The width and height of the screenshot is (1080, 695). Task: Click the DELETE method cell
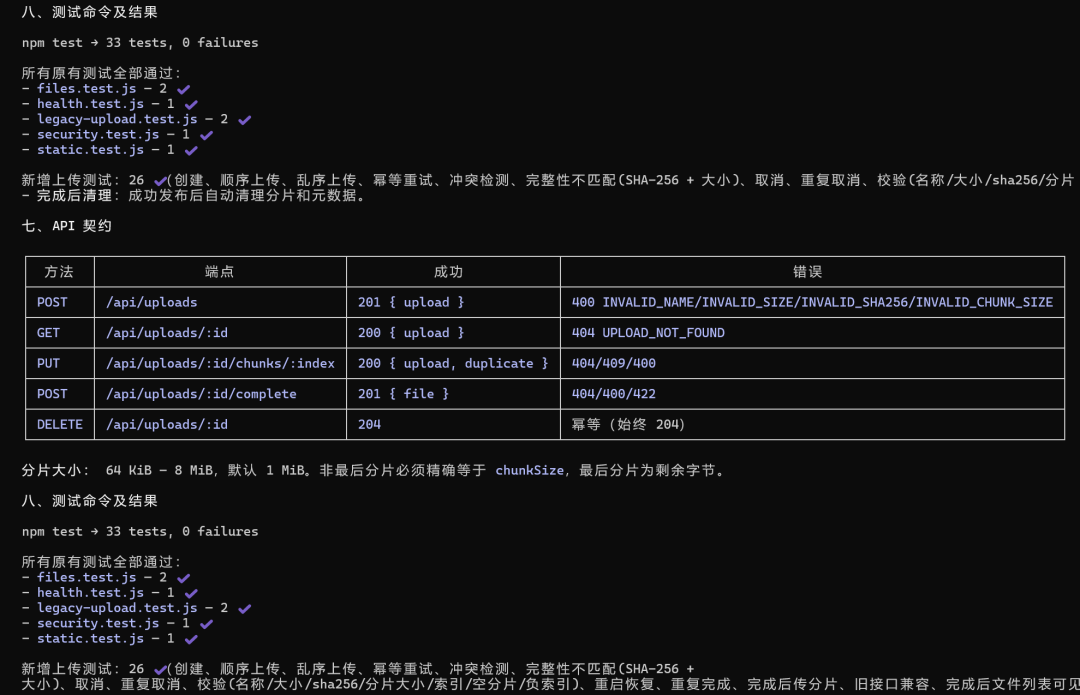pyautogui.click(x=59, y=424)
